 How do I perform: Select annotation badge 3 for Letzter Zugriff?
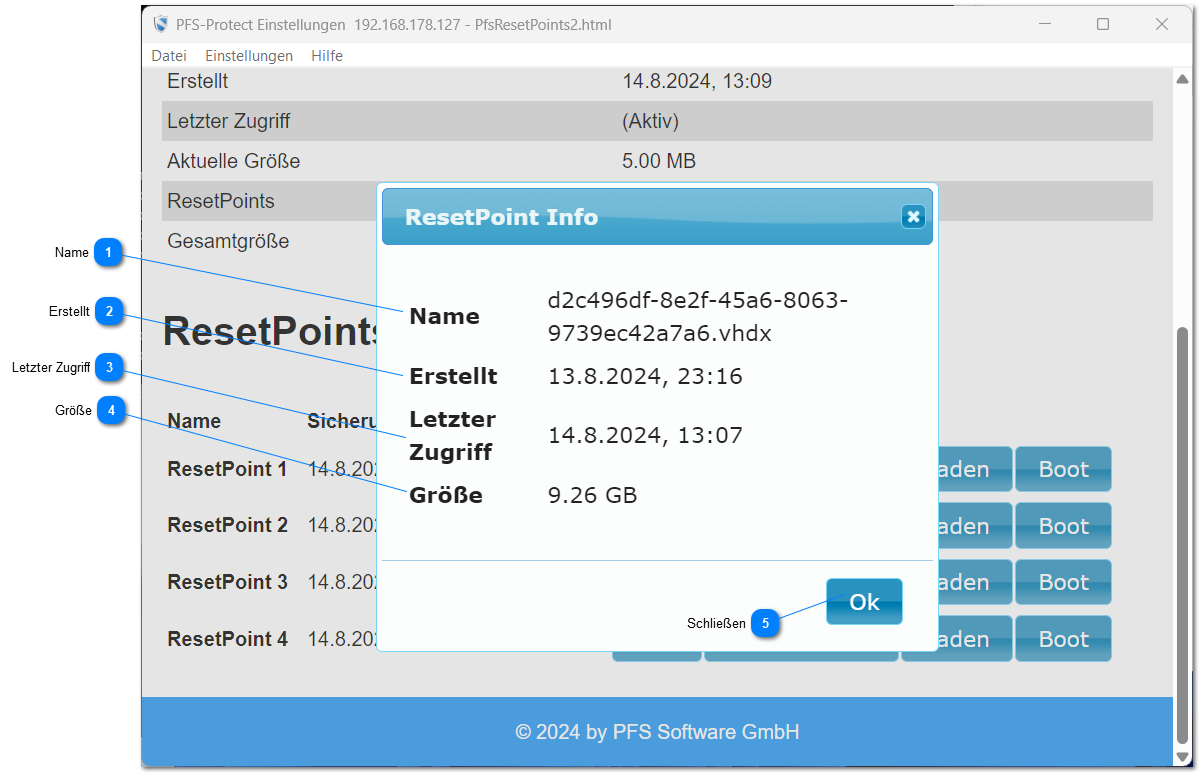pos(109,368)
